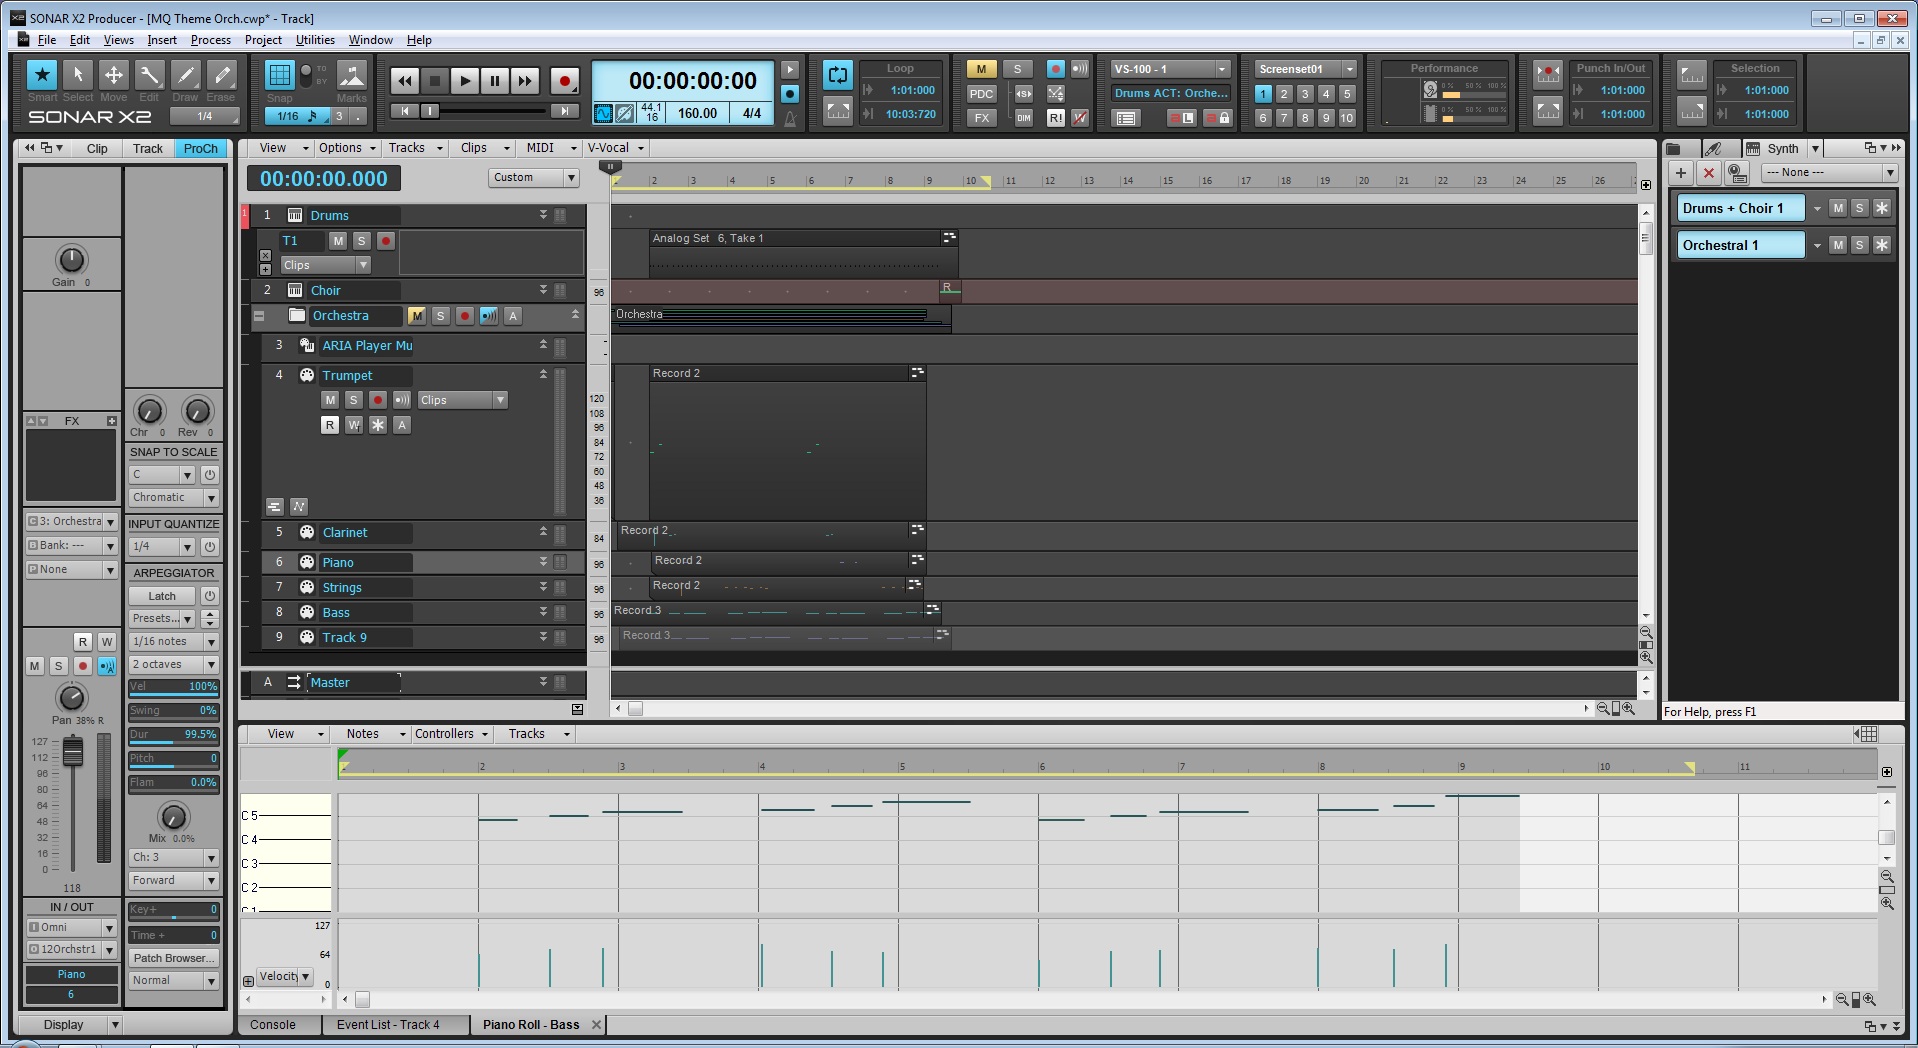Stop playback in the transport
The height and width of the screenshot is (1048, 1918).
pyautogui.click(x=434, y=81)
